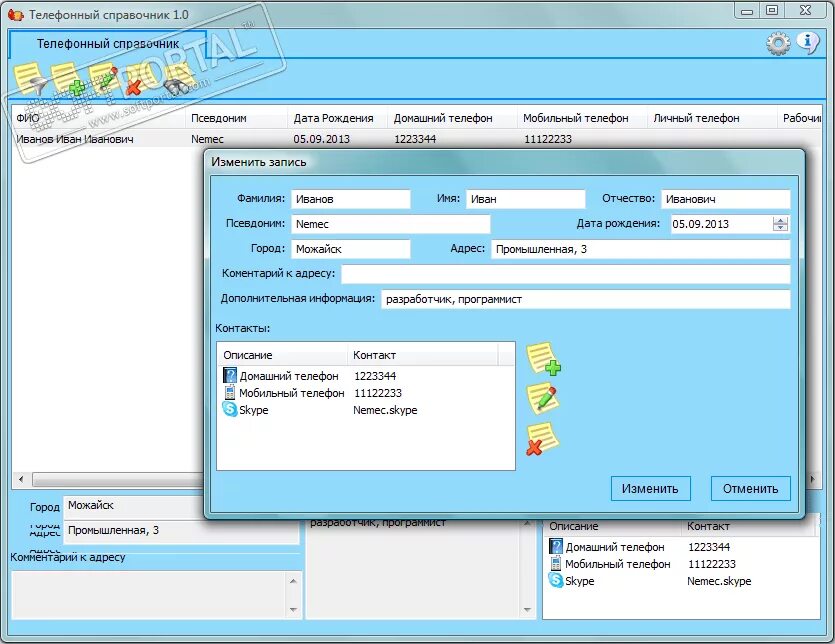Edit the selected contact with pencil icon

coord(542,400)
